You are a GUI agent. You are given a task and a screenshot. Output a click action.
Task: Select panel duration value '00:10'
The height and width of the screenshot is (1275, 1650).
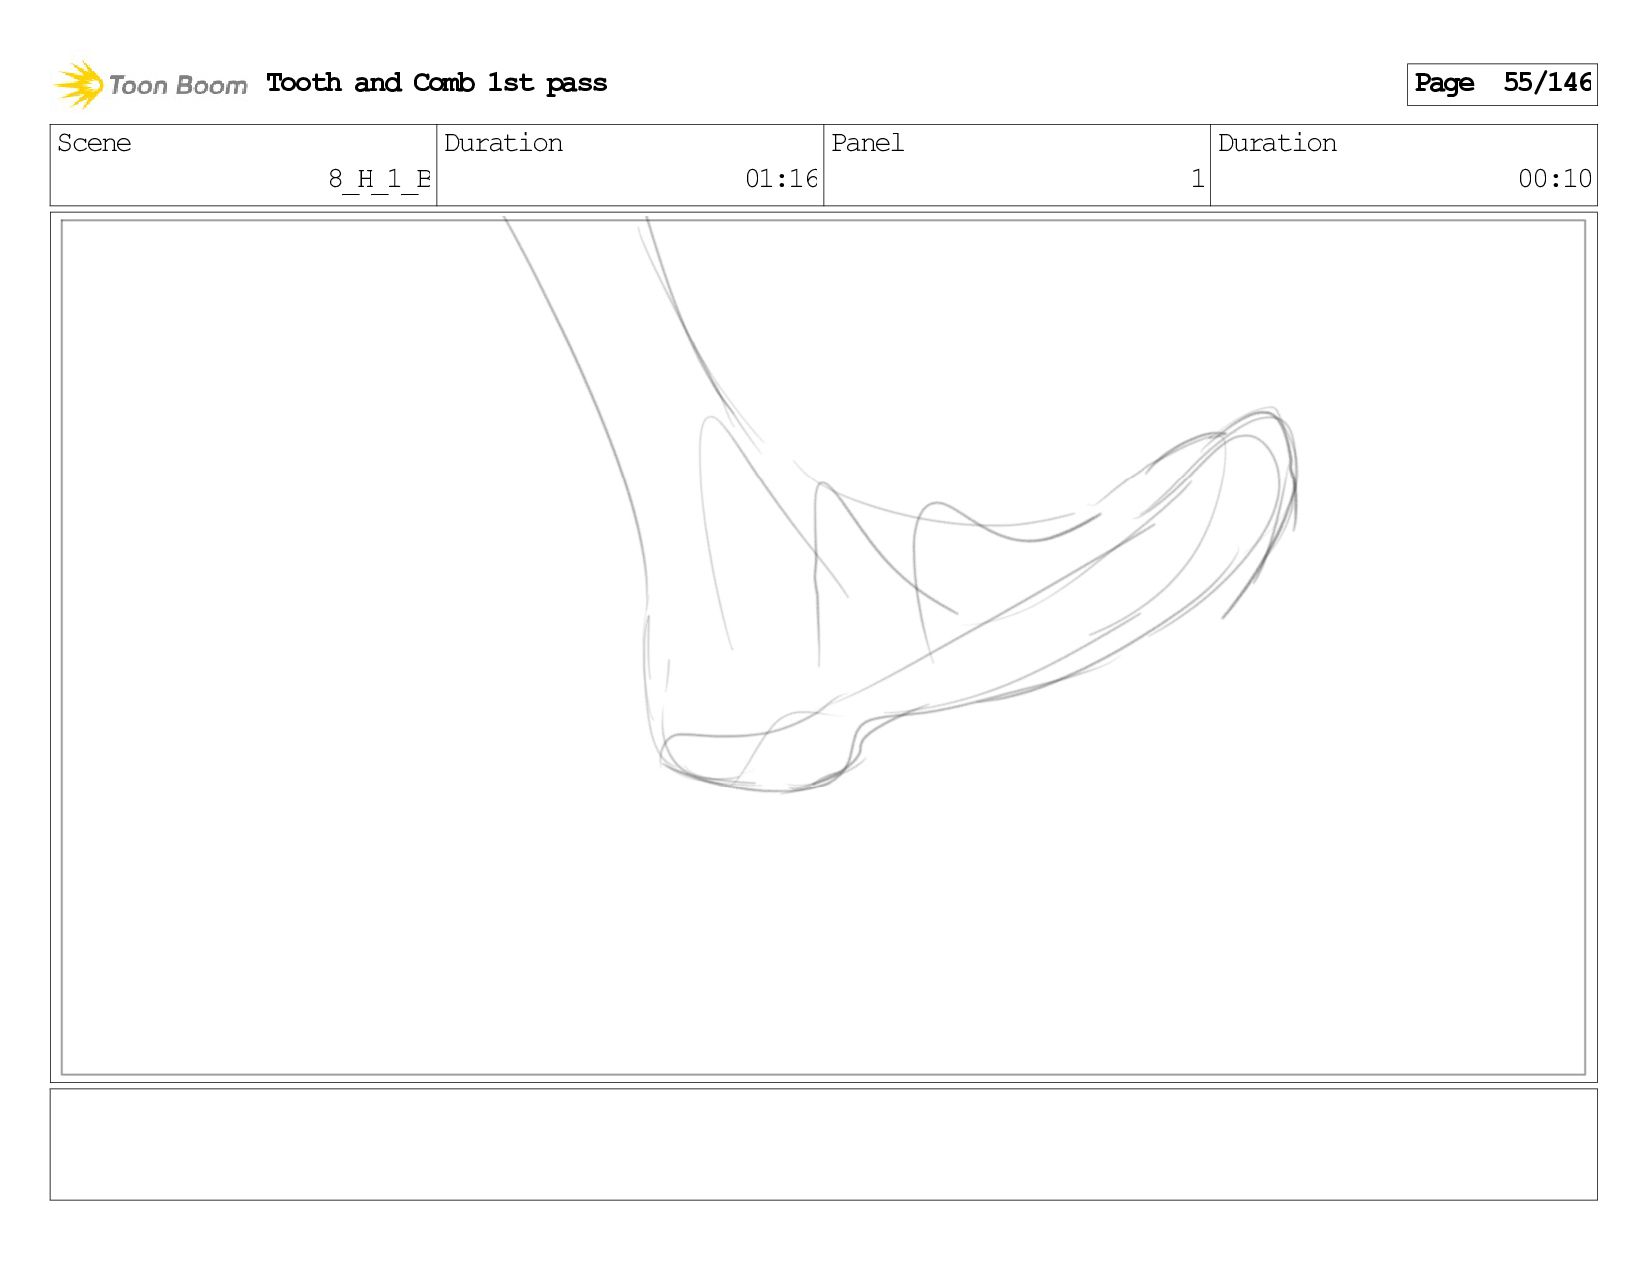pos(1554,179)
